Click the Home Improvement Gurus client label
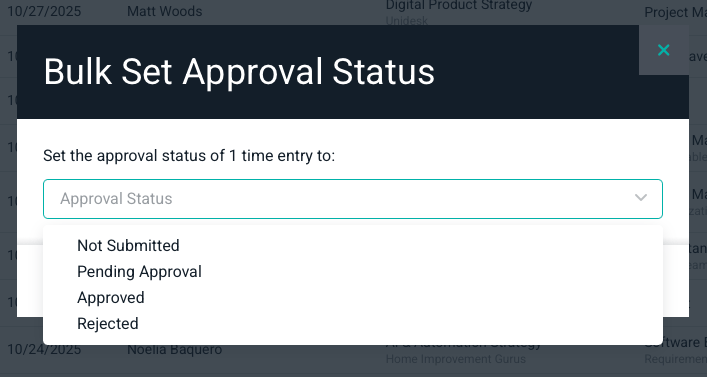 tap(456, 359)
